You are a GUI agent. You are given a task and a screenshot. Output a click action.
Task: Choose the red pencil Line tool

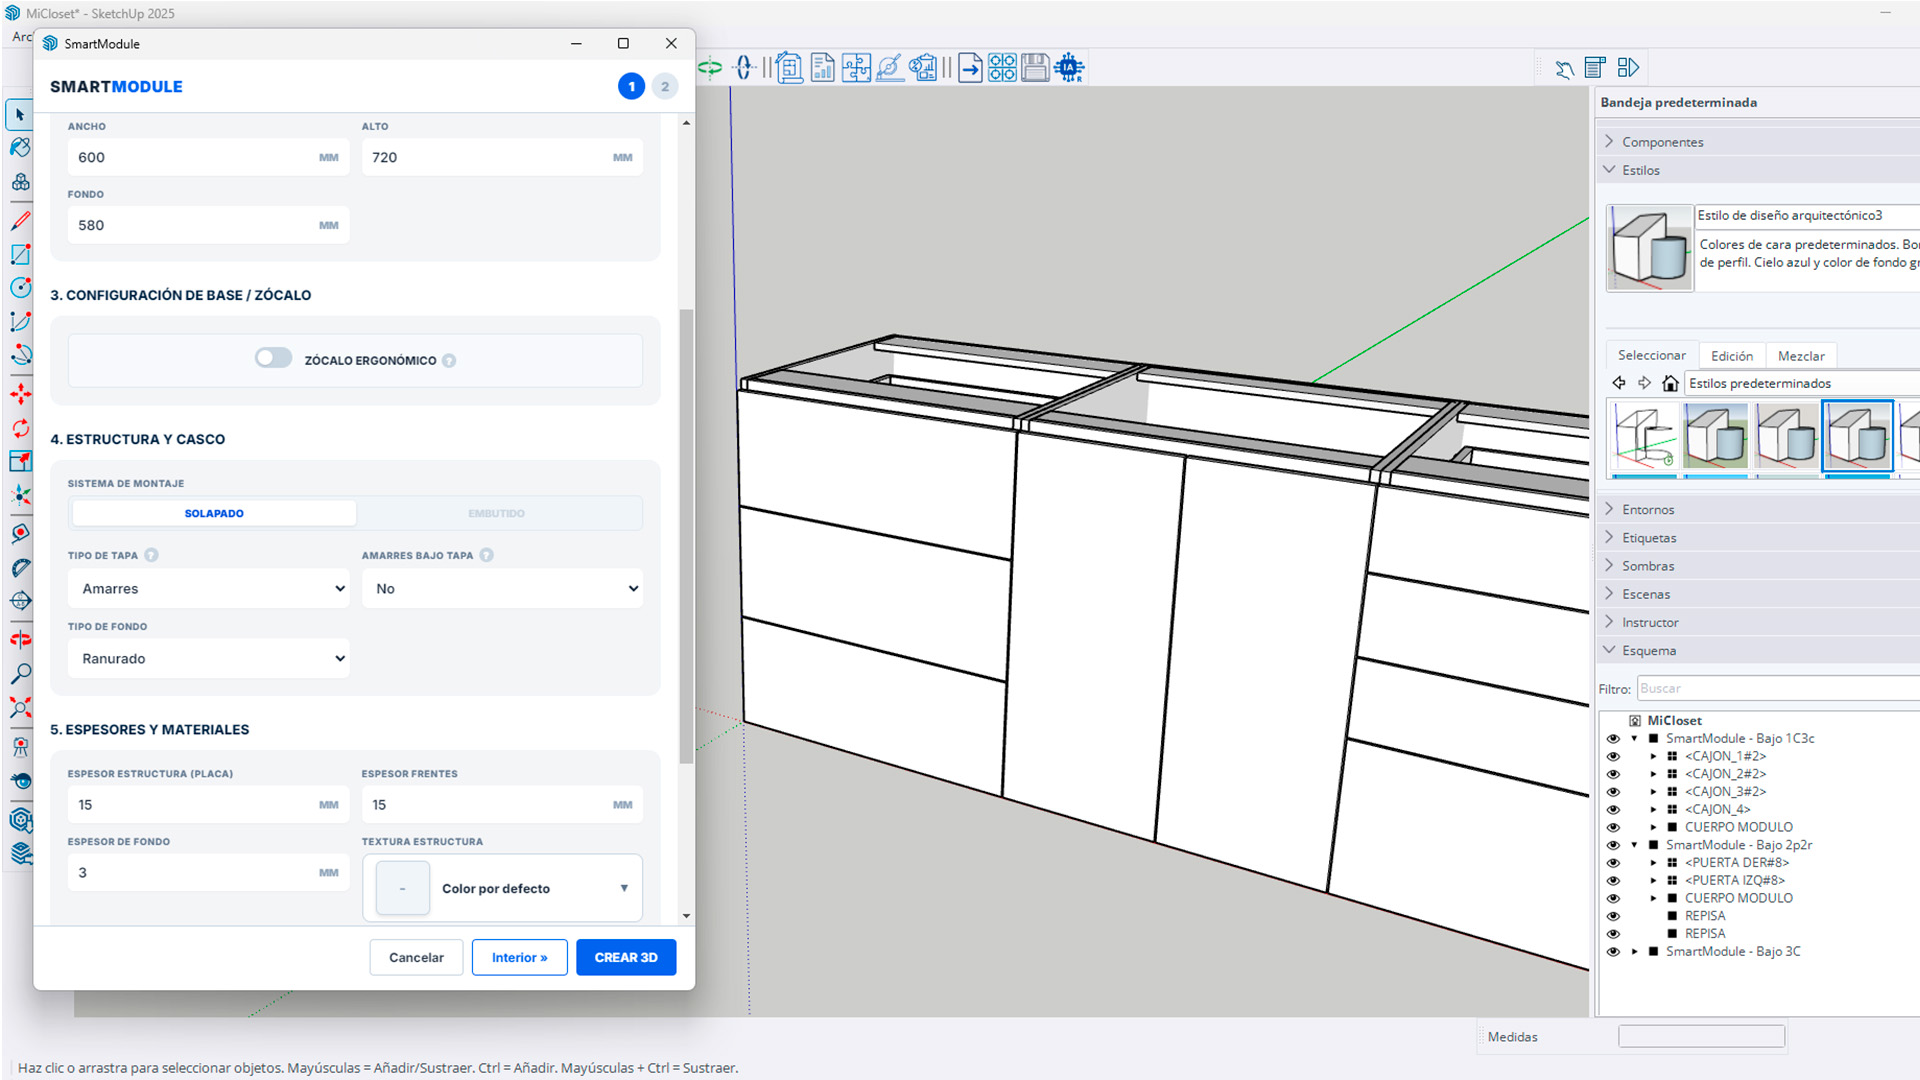pos(20,221)
